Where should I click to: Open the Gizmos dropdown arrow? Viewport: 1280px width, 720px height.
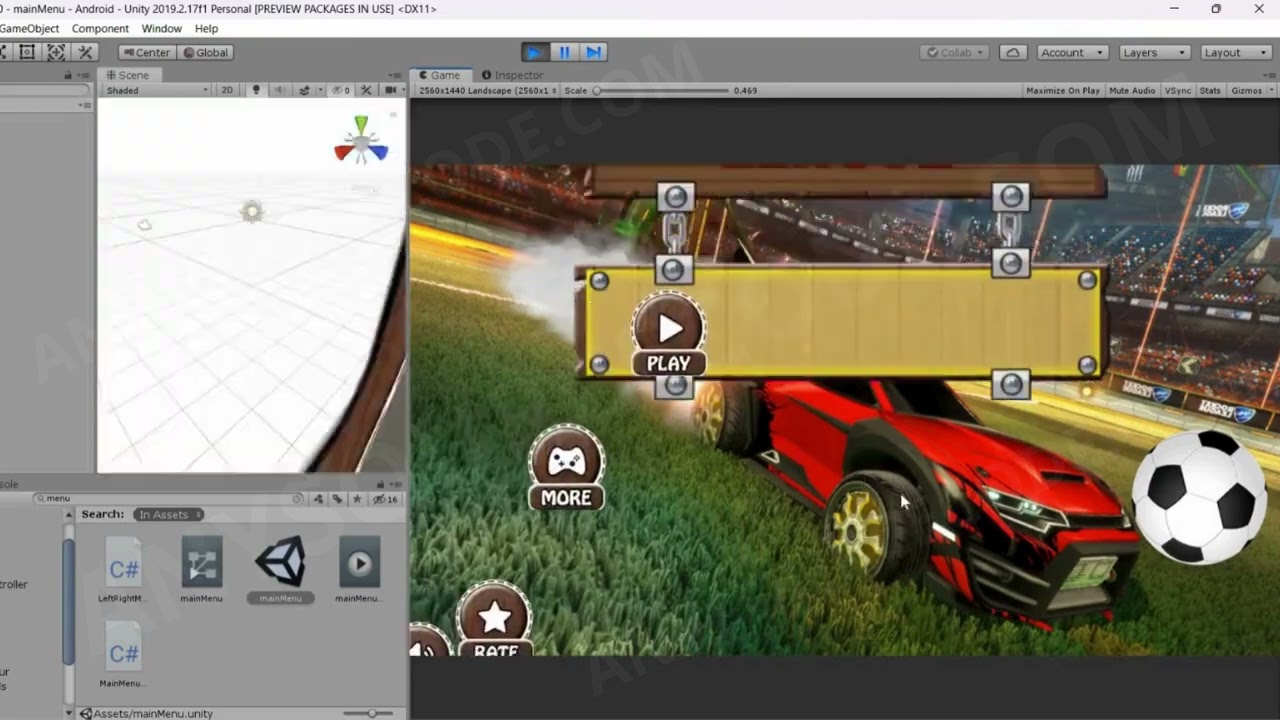1271,90
